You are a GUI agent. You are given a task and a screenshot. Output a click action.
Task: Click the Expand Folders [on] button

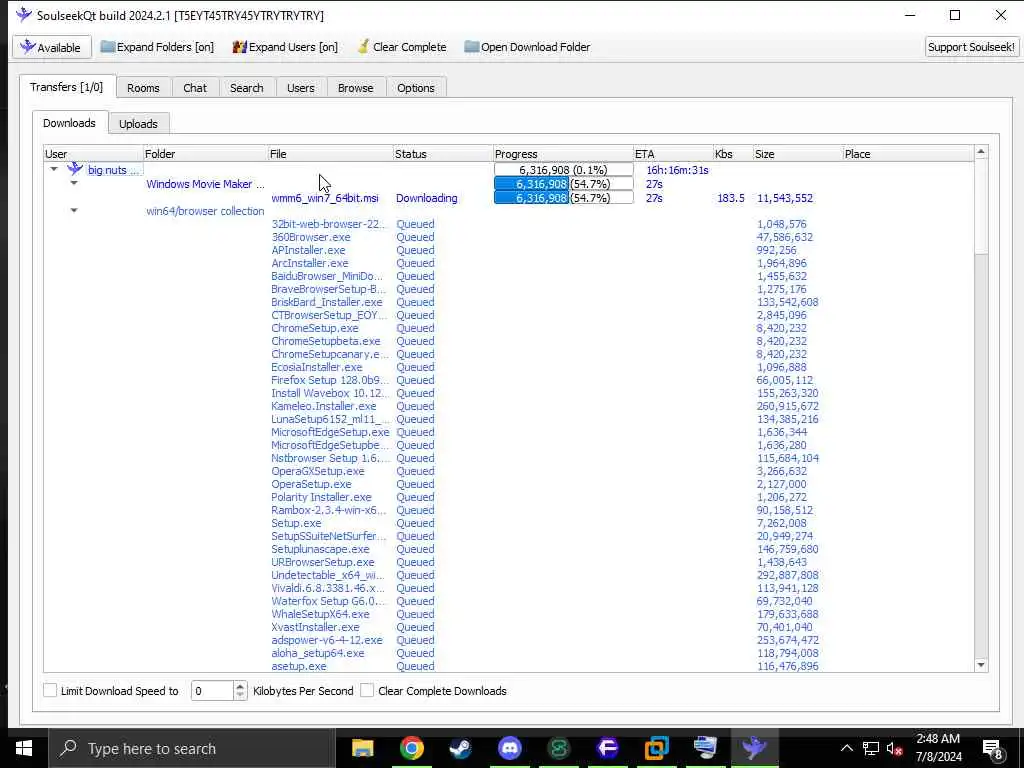pyautogui.click(x=157, y=47)
